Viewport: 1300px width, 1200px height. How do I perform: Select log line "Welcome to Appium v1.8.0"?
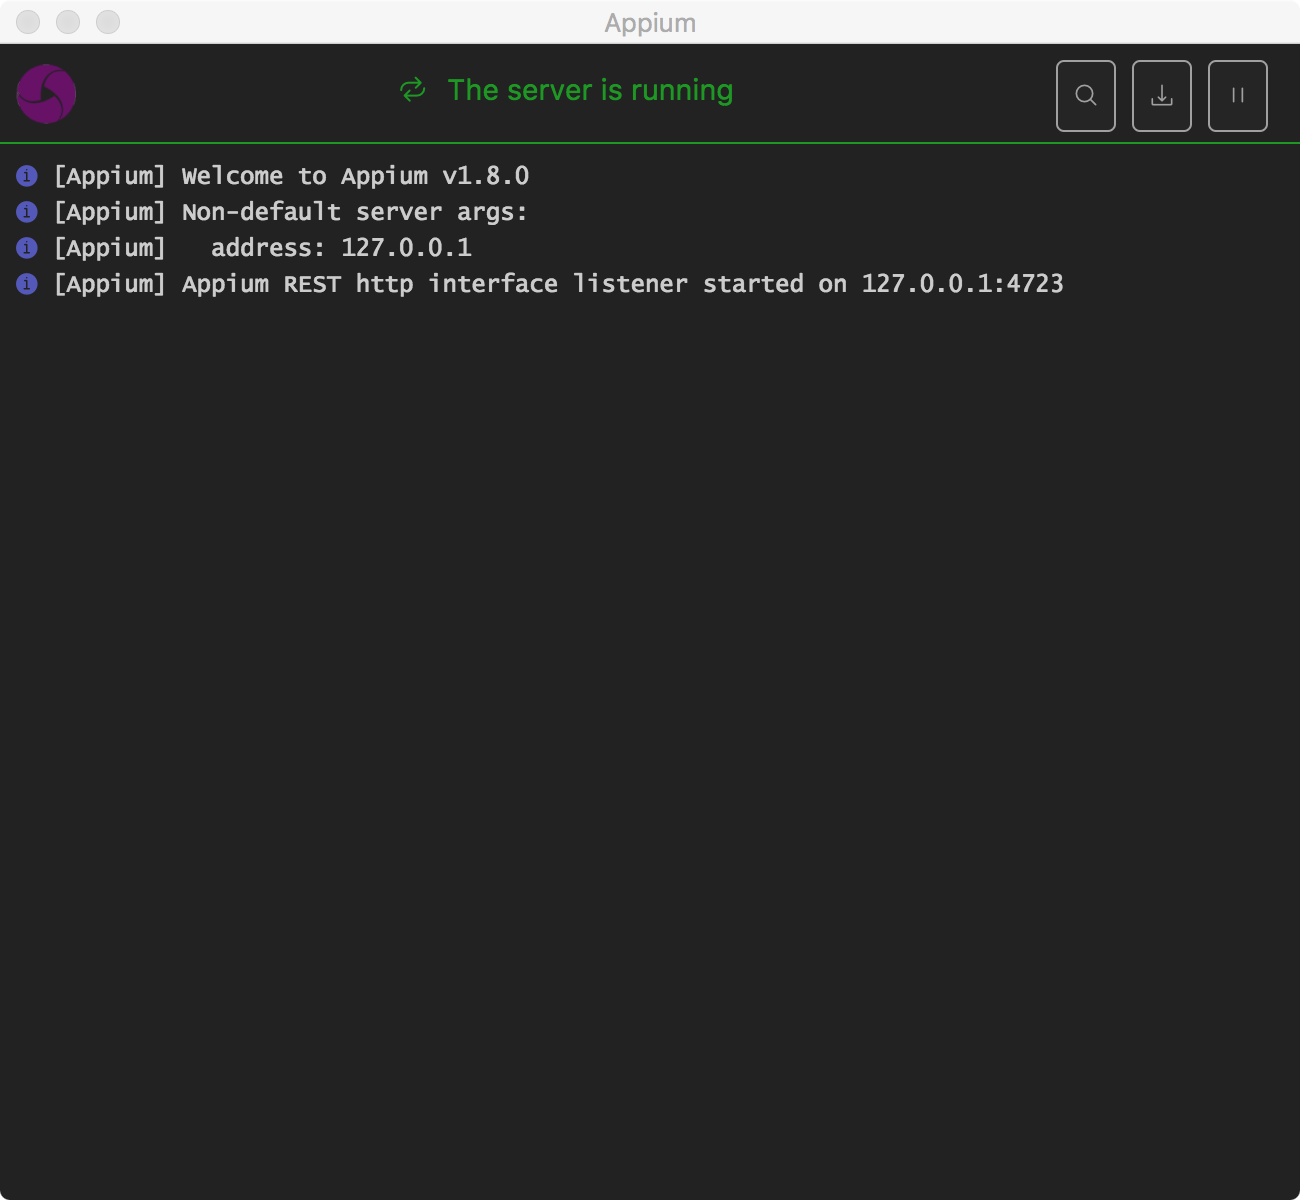click(355, 176)
